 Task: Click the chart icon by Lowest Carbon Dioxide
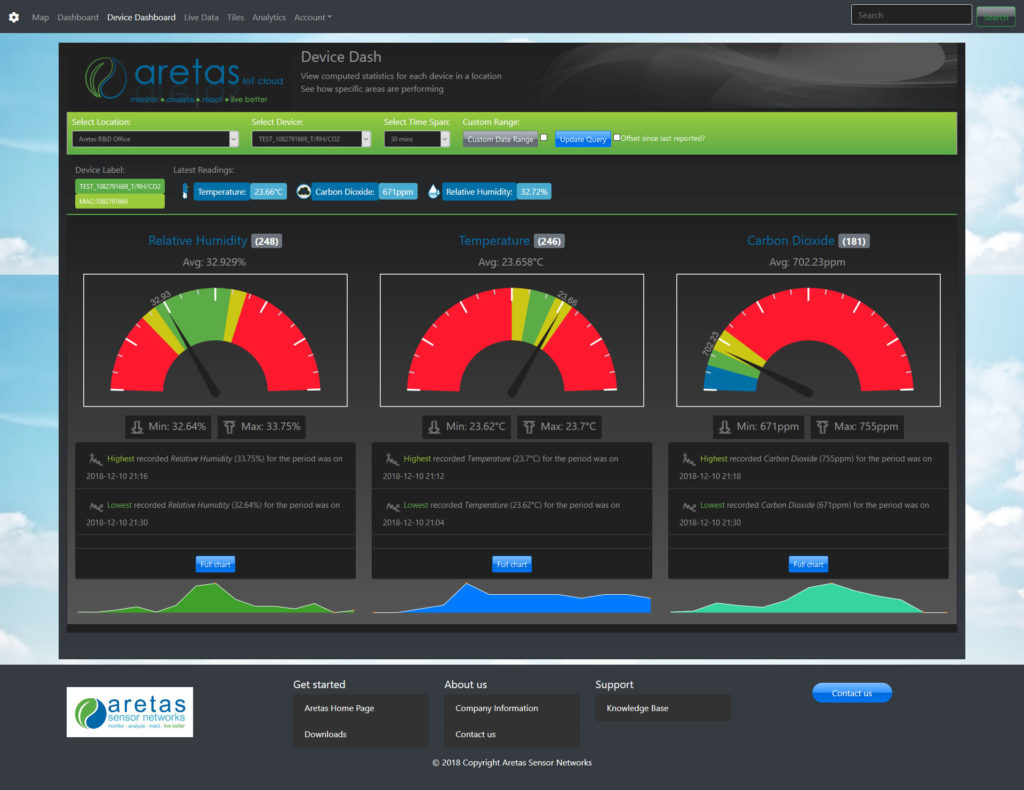click(x=689, y=506)
